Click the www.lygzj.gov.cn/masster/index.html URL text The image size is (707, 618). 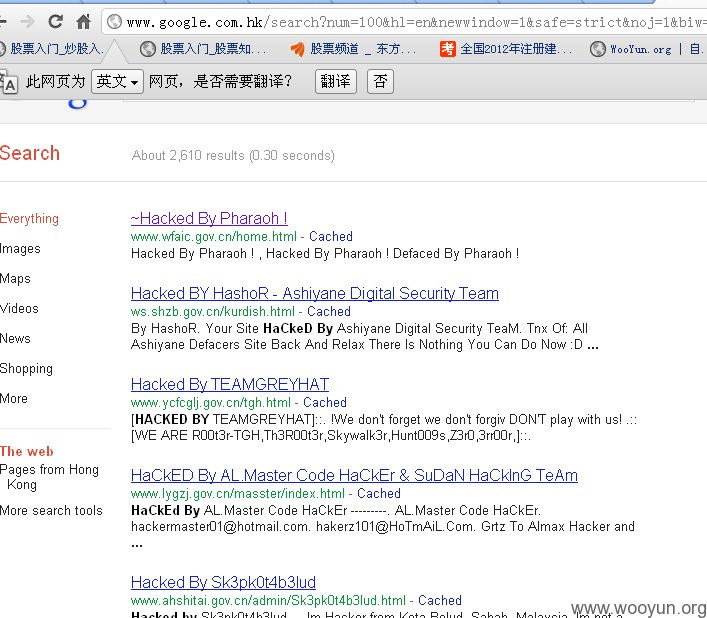238,493
